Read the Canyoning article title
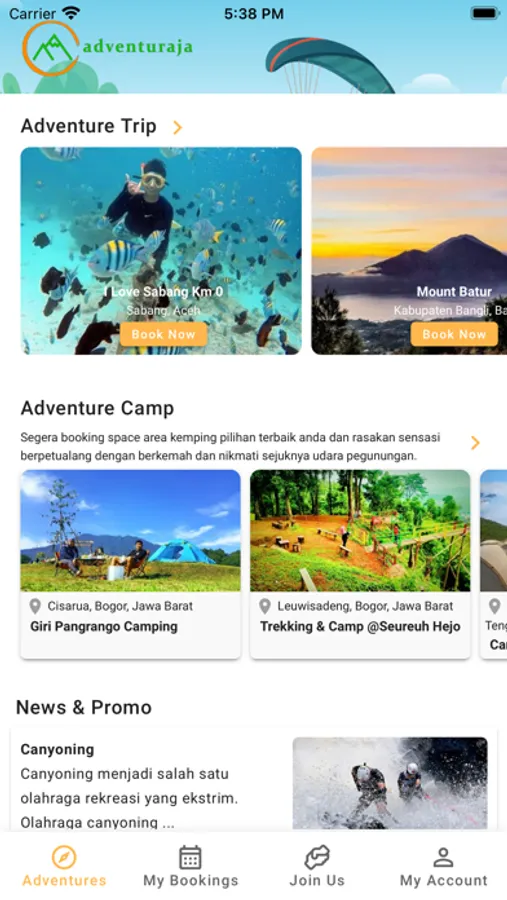 tap(57, 750)
